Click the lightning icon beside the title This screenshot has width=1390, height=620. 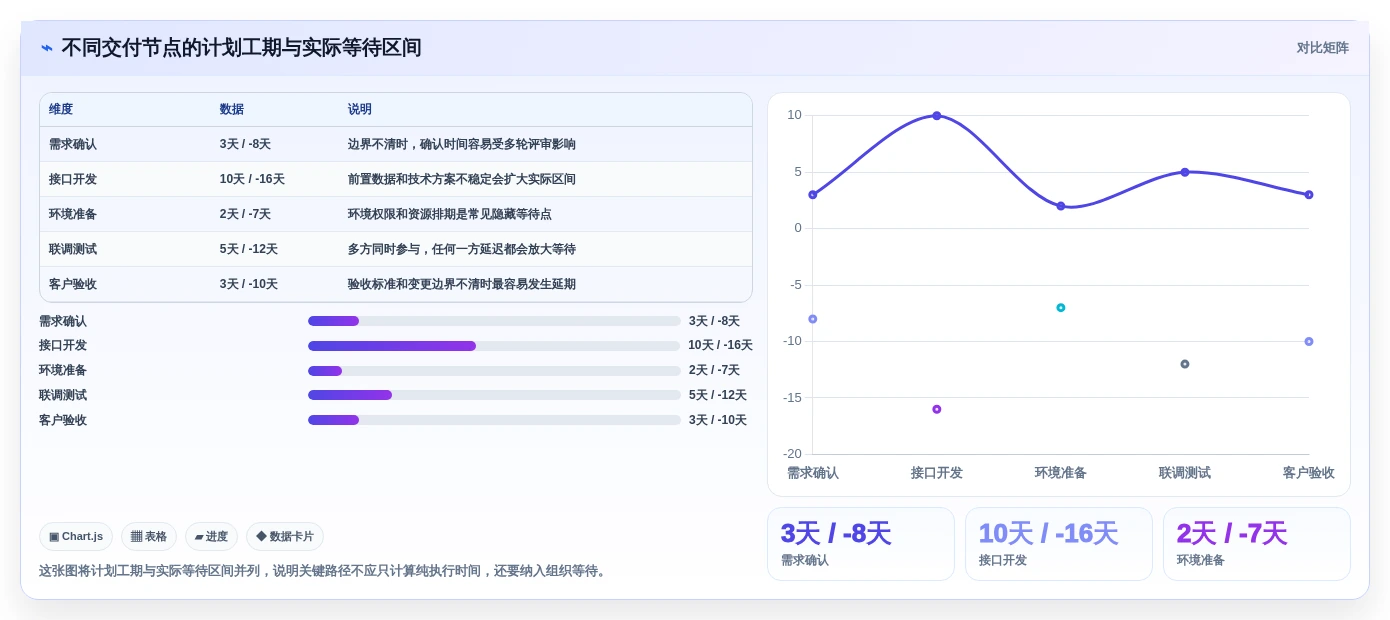click(47, 48)
